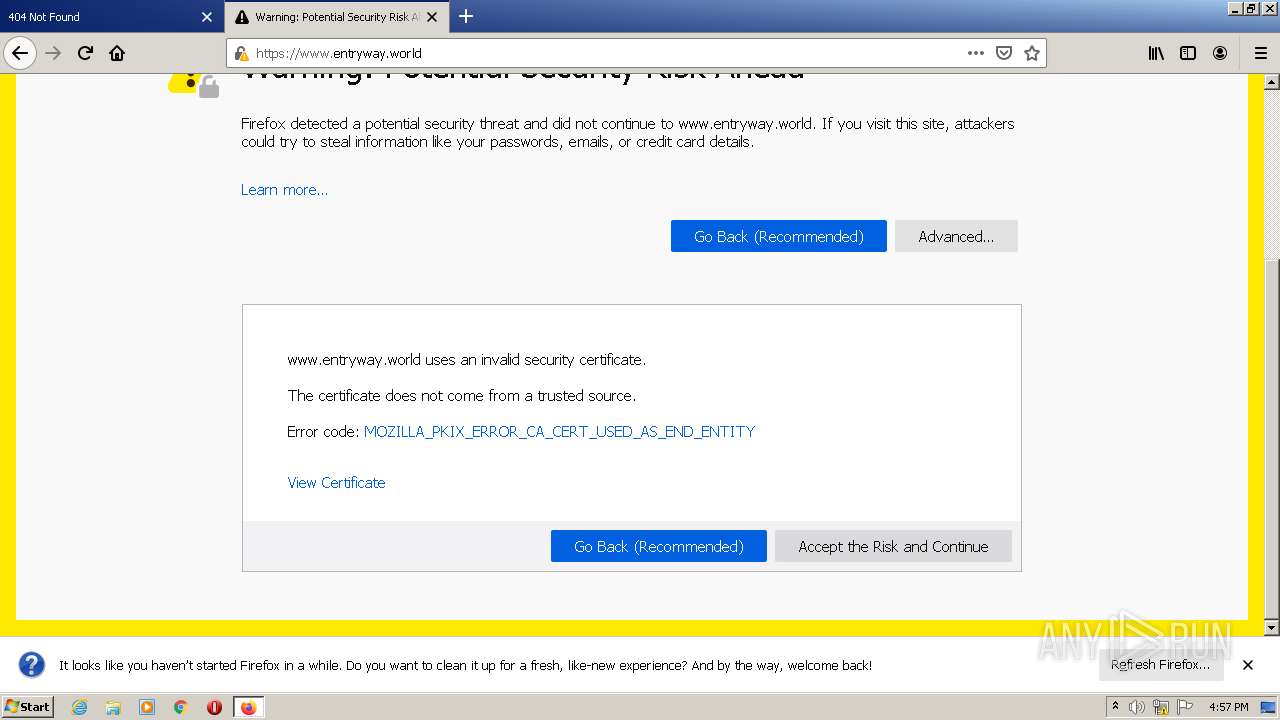Screen dimensions: 1280x720
Task: Open the Windows Start menu
Action: point(28,707)
